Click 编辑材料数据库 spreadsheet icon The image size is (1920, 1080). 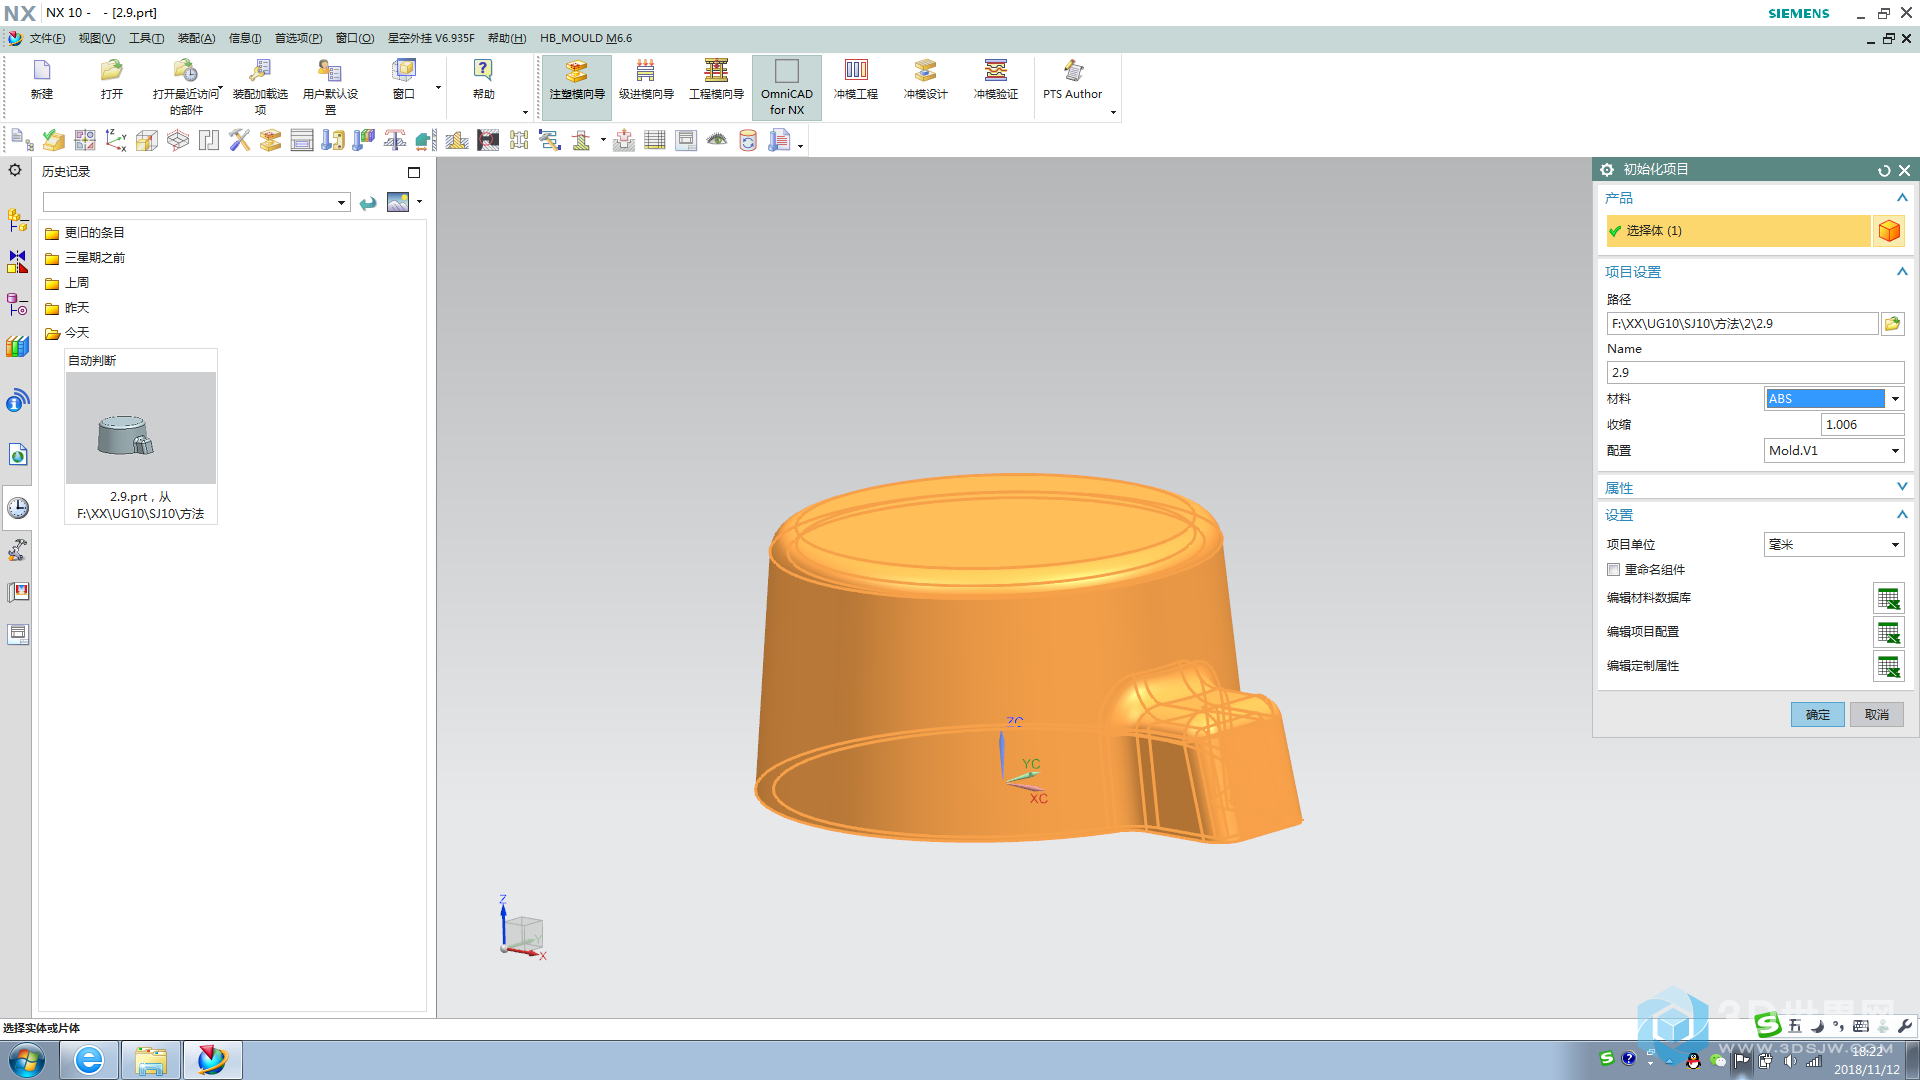point(1888,598)
